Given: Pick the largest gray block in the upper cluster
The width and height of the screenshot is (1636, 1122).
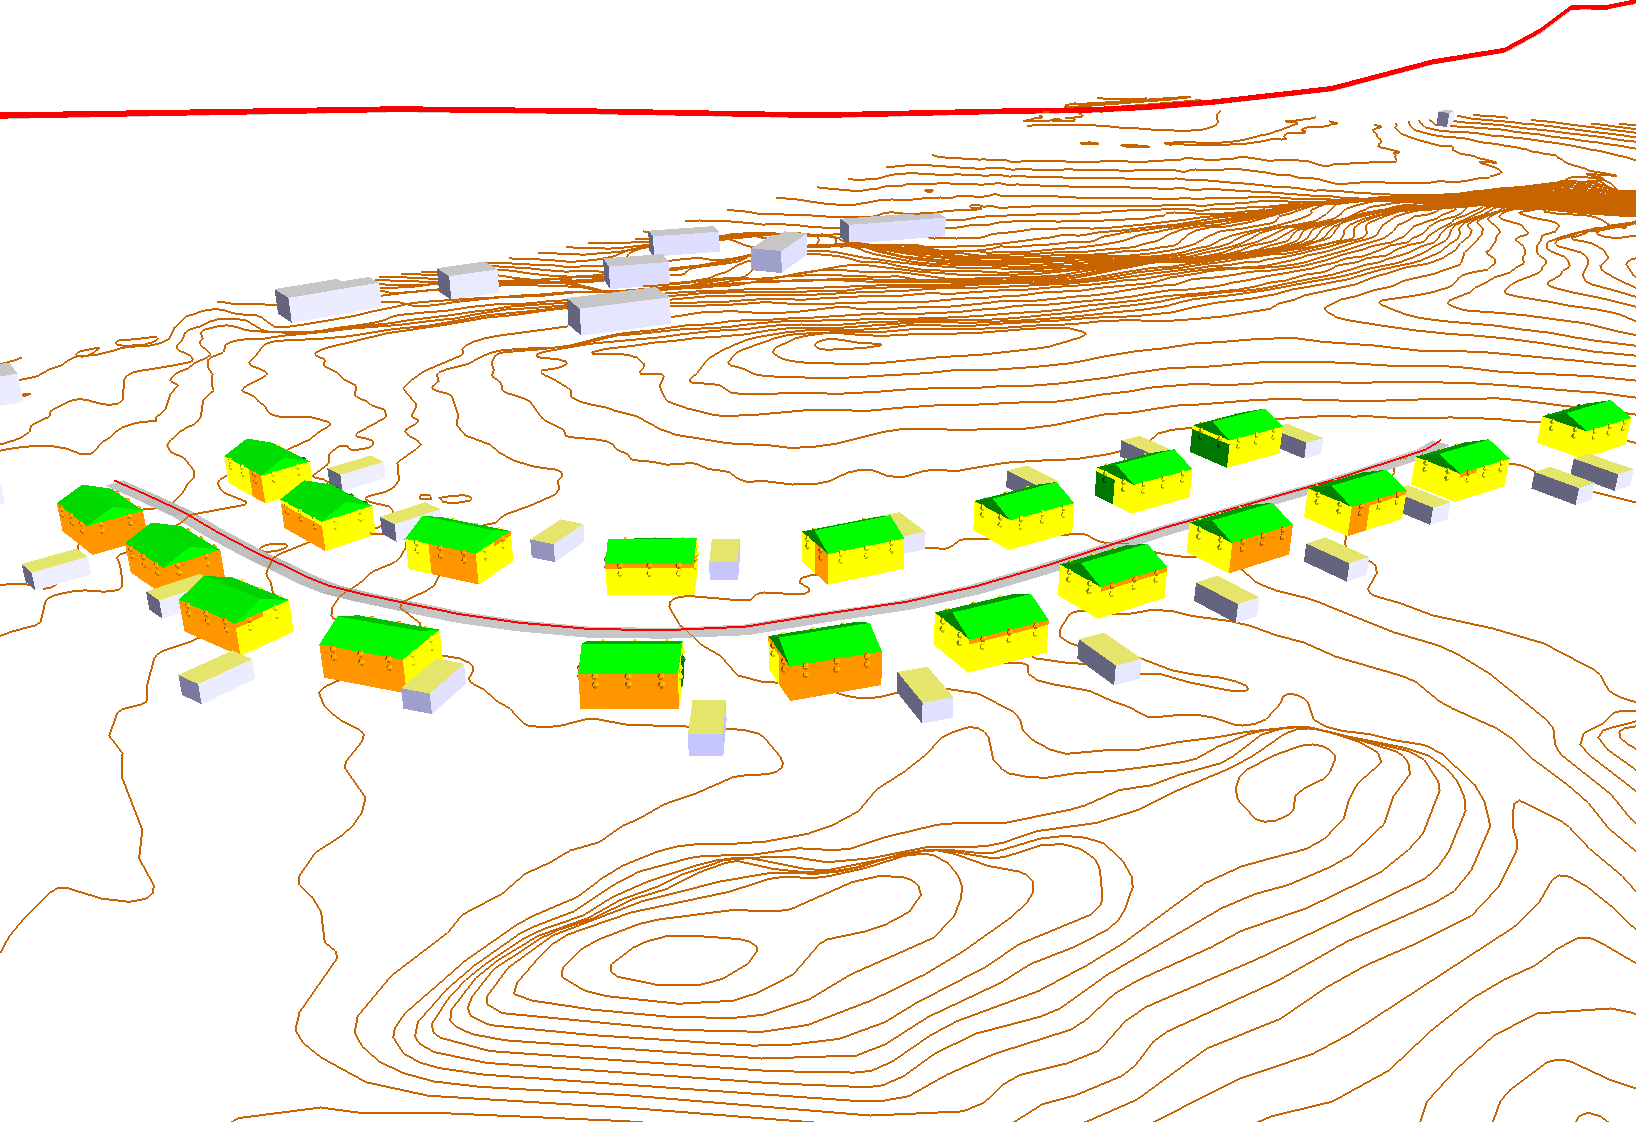Looking at the screenshot, I should click(619, 311).
